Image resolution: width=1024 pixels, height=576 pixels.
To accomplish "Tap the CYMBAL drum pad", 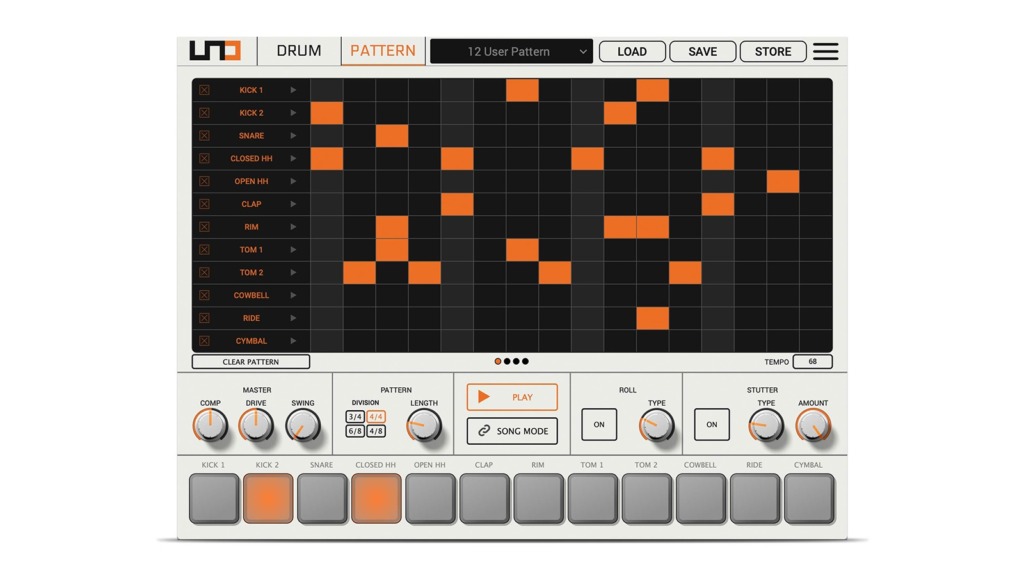I will tap(809, 499).
